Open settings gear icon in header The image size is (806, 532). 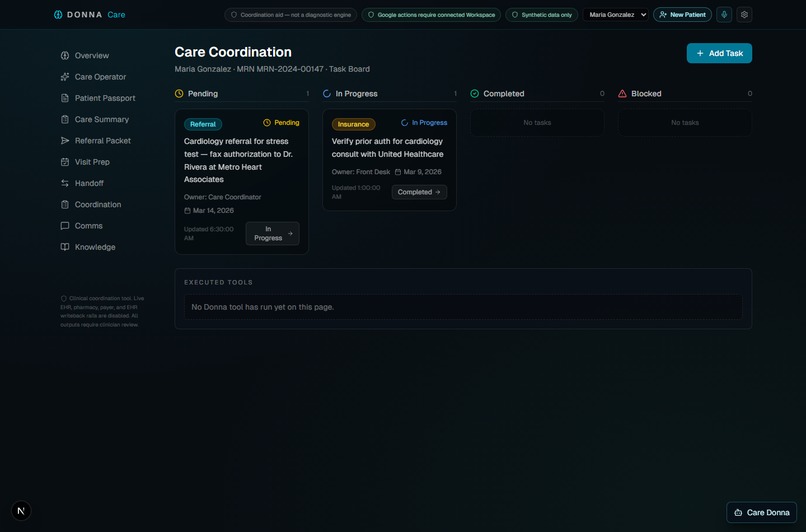pyautogui.click(x=744, y=14)
